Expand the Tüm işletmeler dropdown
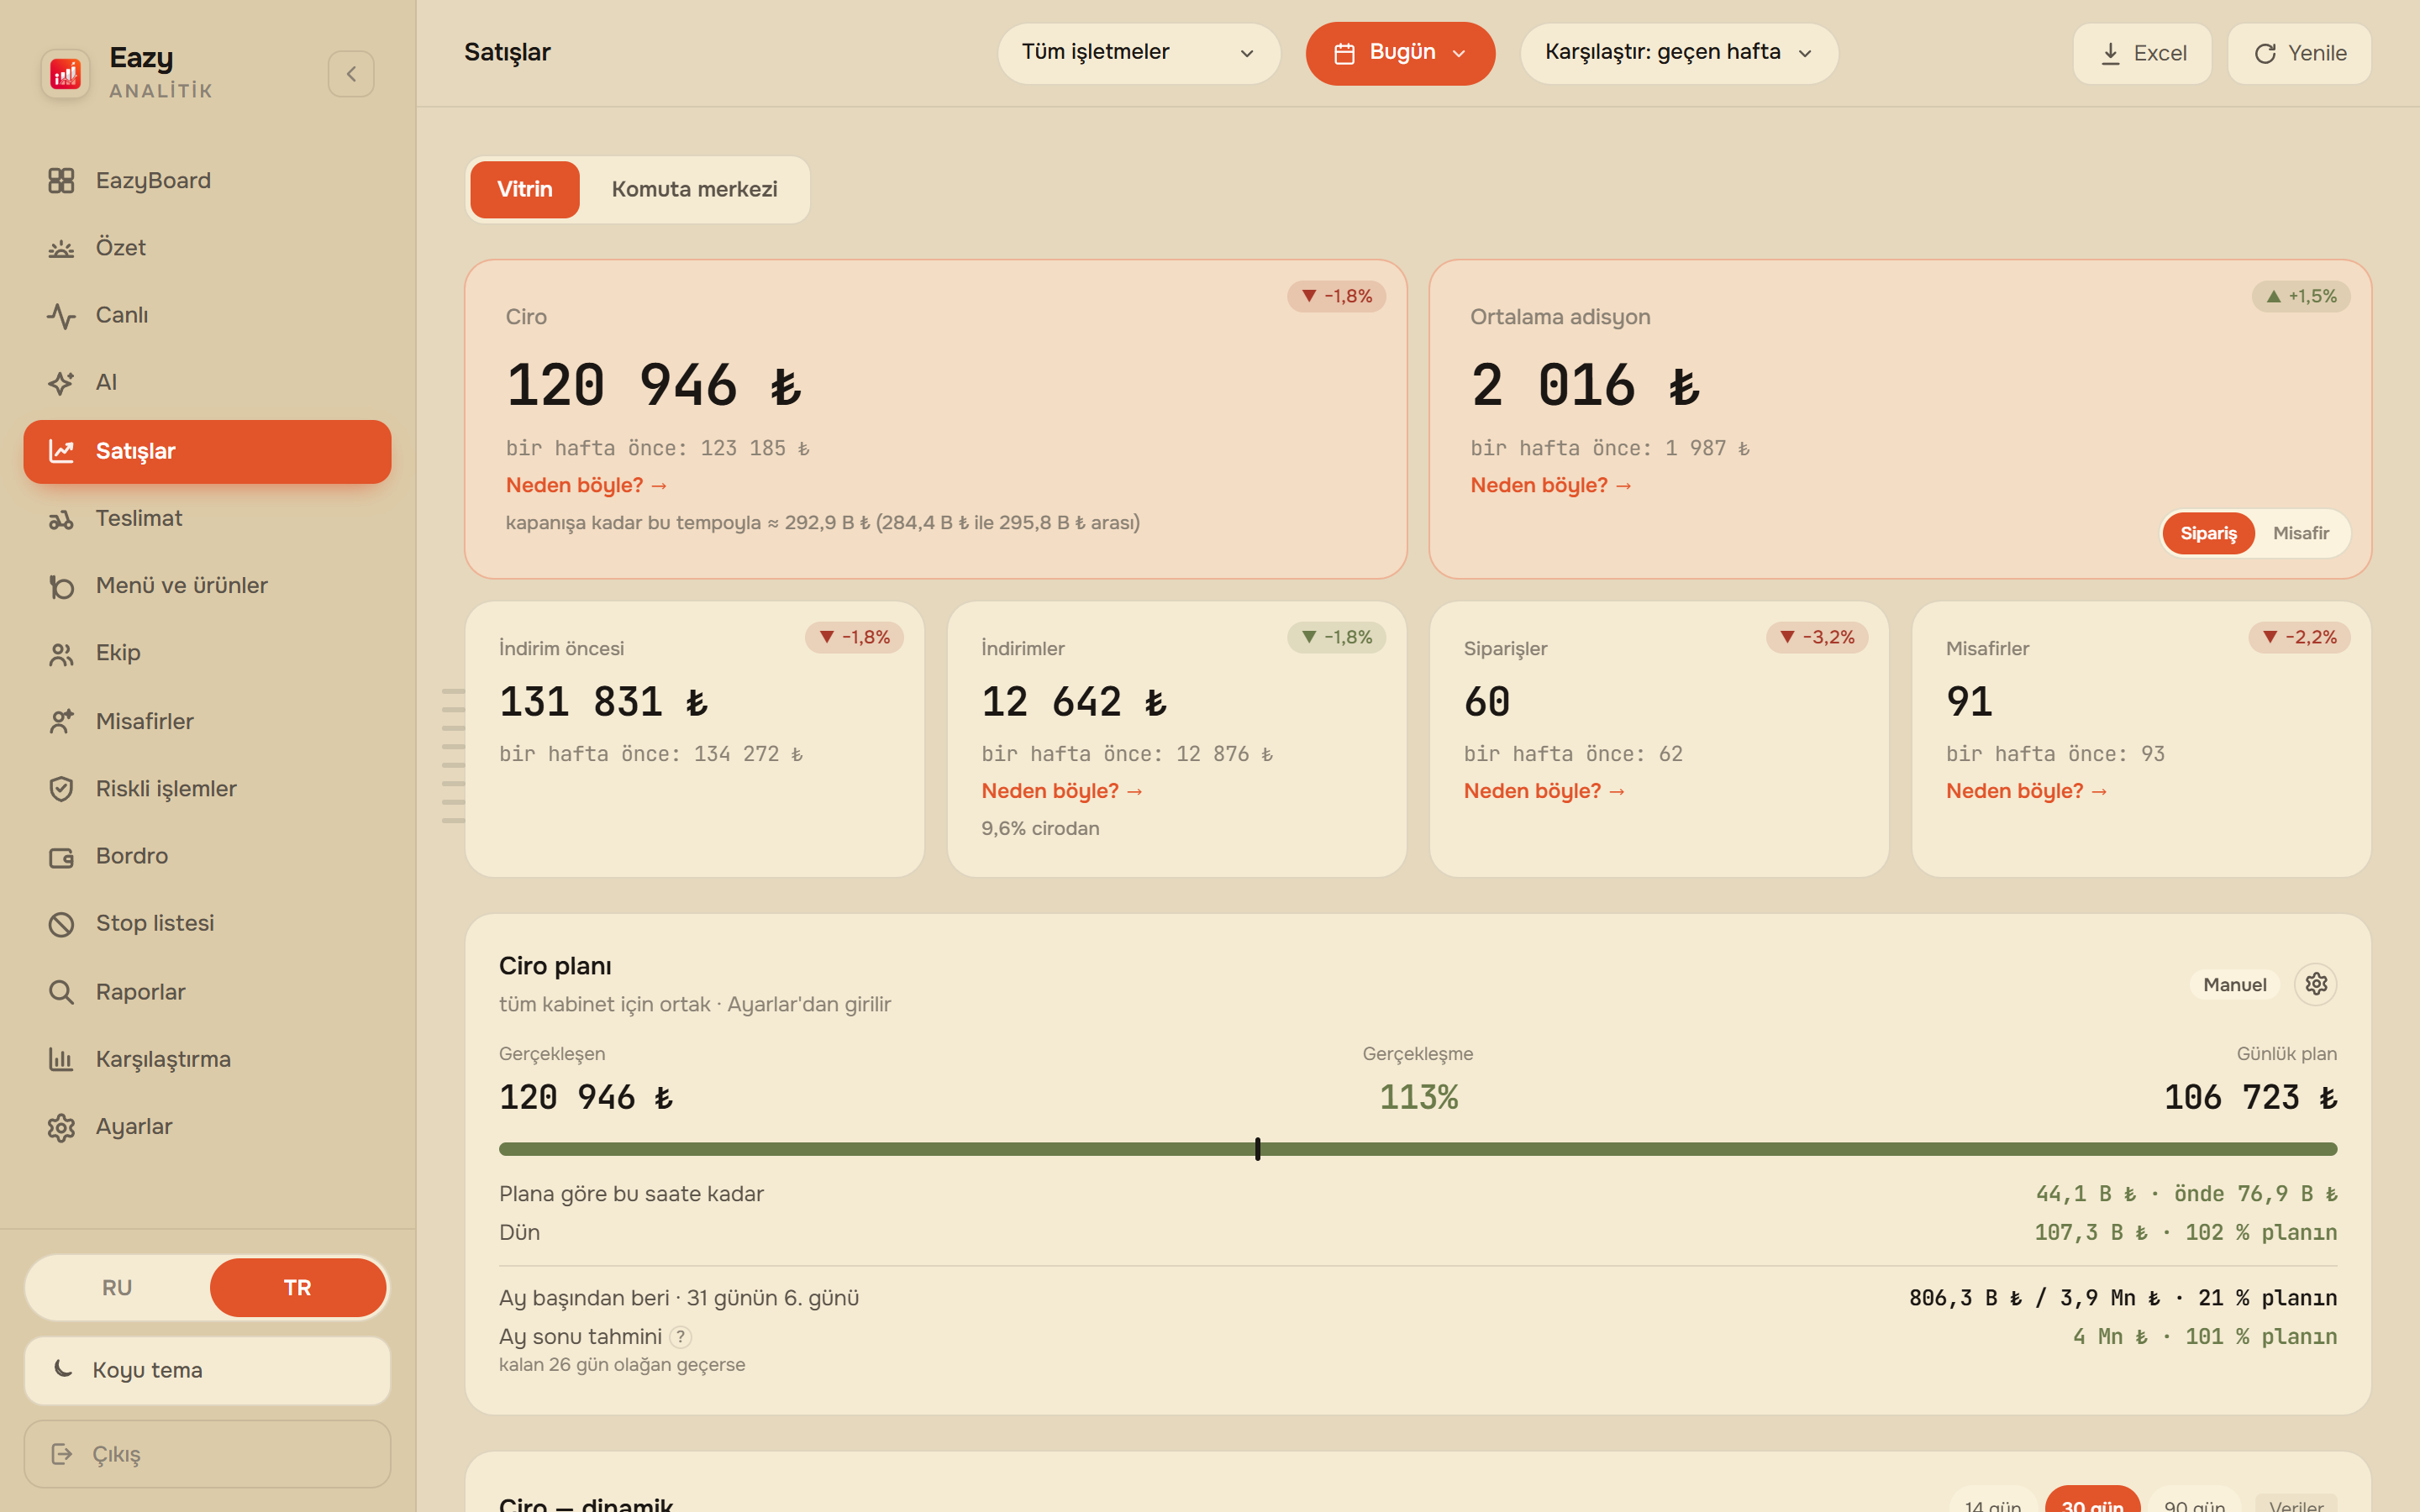Viewport: 2420px width, 1512px height. (x=1139, y=53)
